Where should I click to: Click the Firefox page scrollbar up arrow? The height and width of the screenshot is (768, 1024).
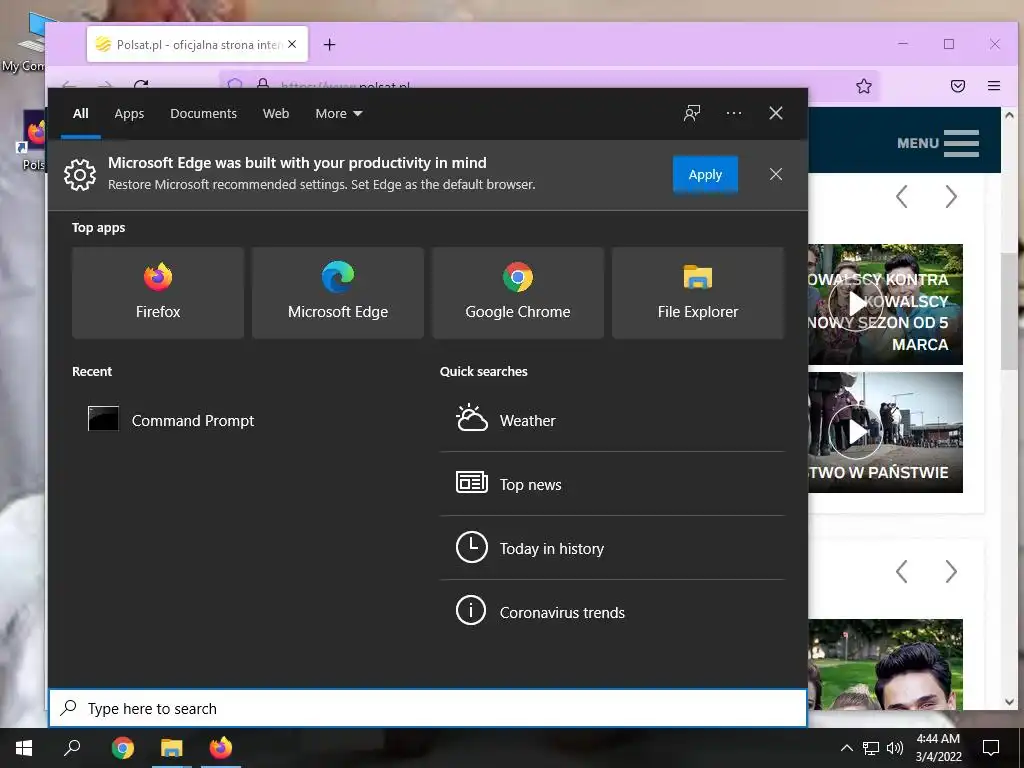click(1010, 115)
